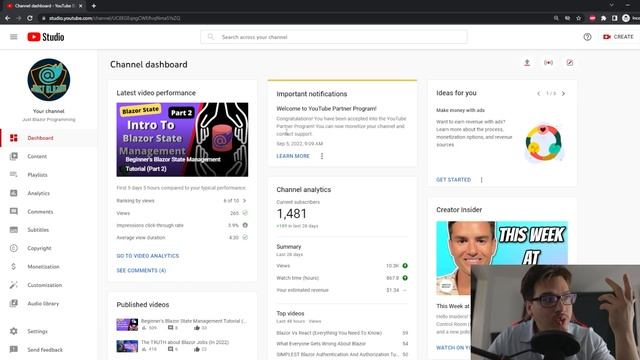The width and height of the screenshot is (640, 360).
Task: Click the Monetization dollar icon
Action: tap(13, 267)
